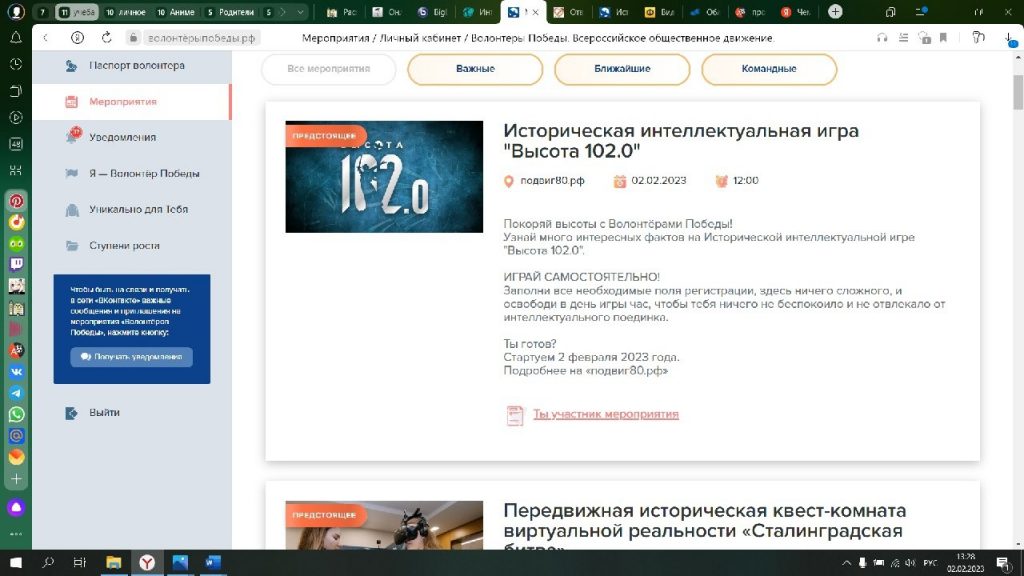
Task: Click the clock icon beside 12:00
Action: pyautogui.click(x=722, y=181)
